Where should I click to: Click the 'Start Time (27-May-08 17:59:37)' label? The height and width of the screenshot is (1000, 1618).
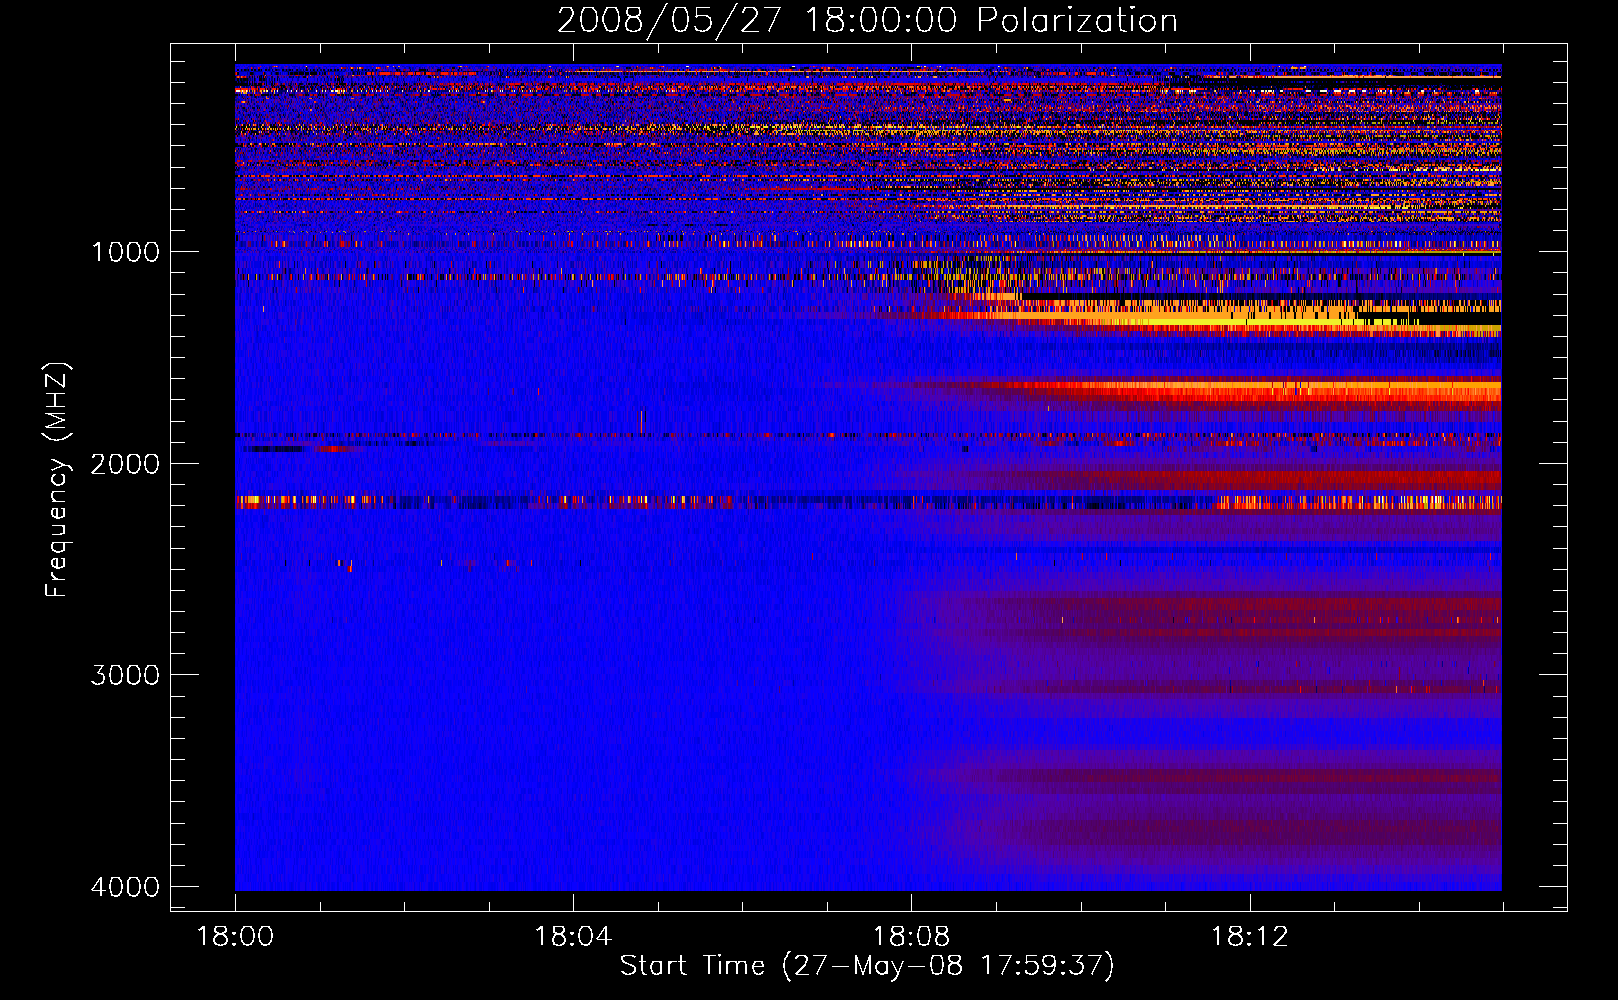[866, 966]
